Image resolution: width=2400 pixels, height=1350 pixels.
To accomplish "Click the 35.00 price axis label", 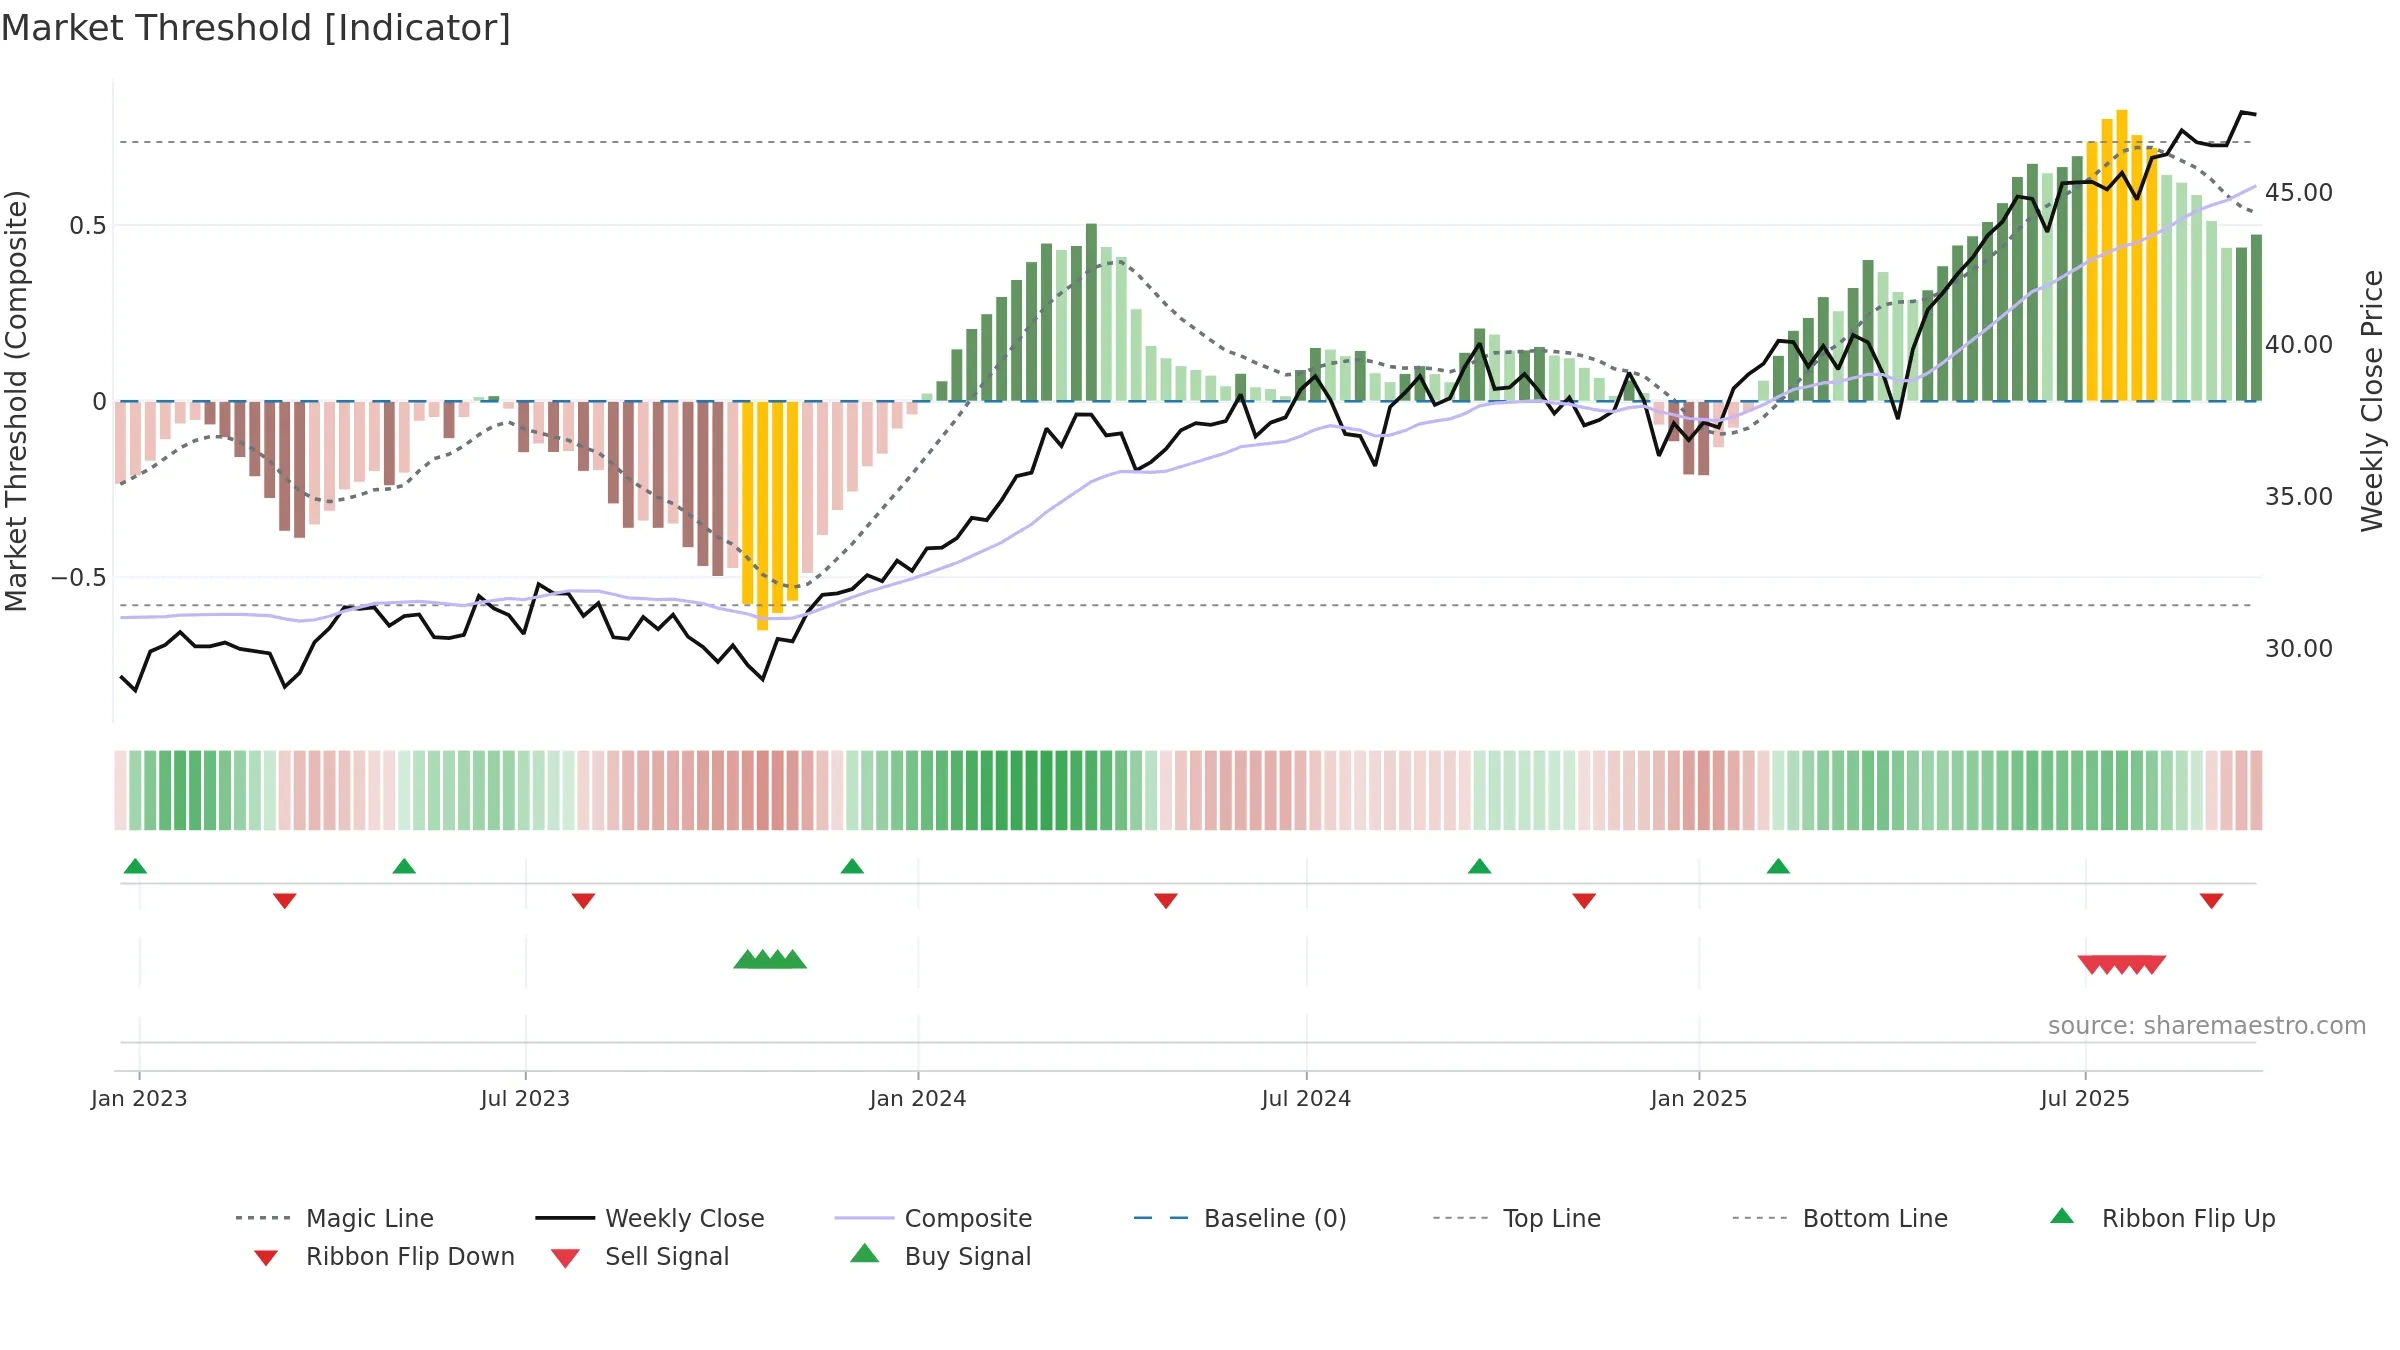I will pos(2299,496).
